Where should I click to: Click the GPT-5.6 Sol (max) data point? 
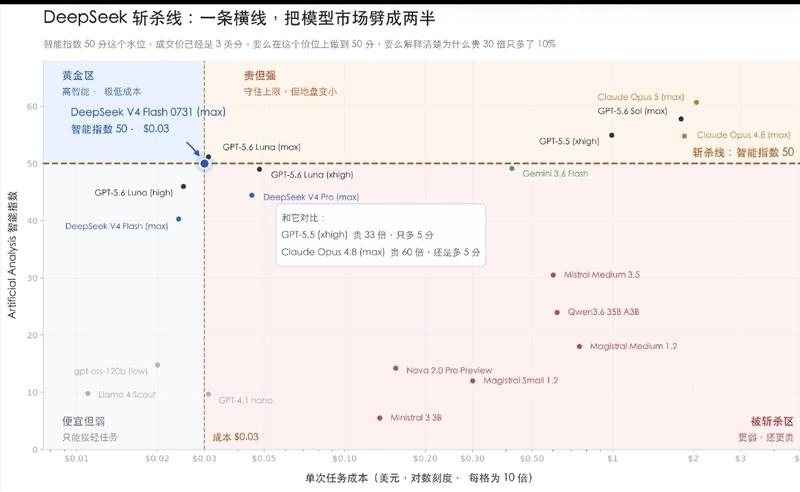[x=681, y=119]
